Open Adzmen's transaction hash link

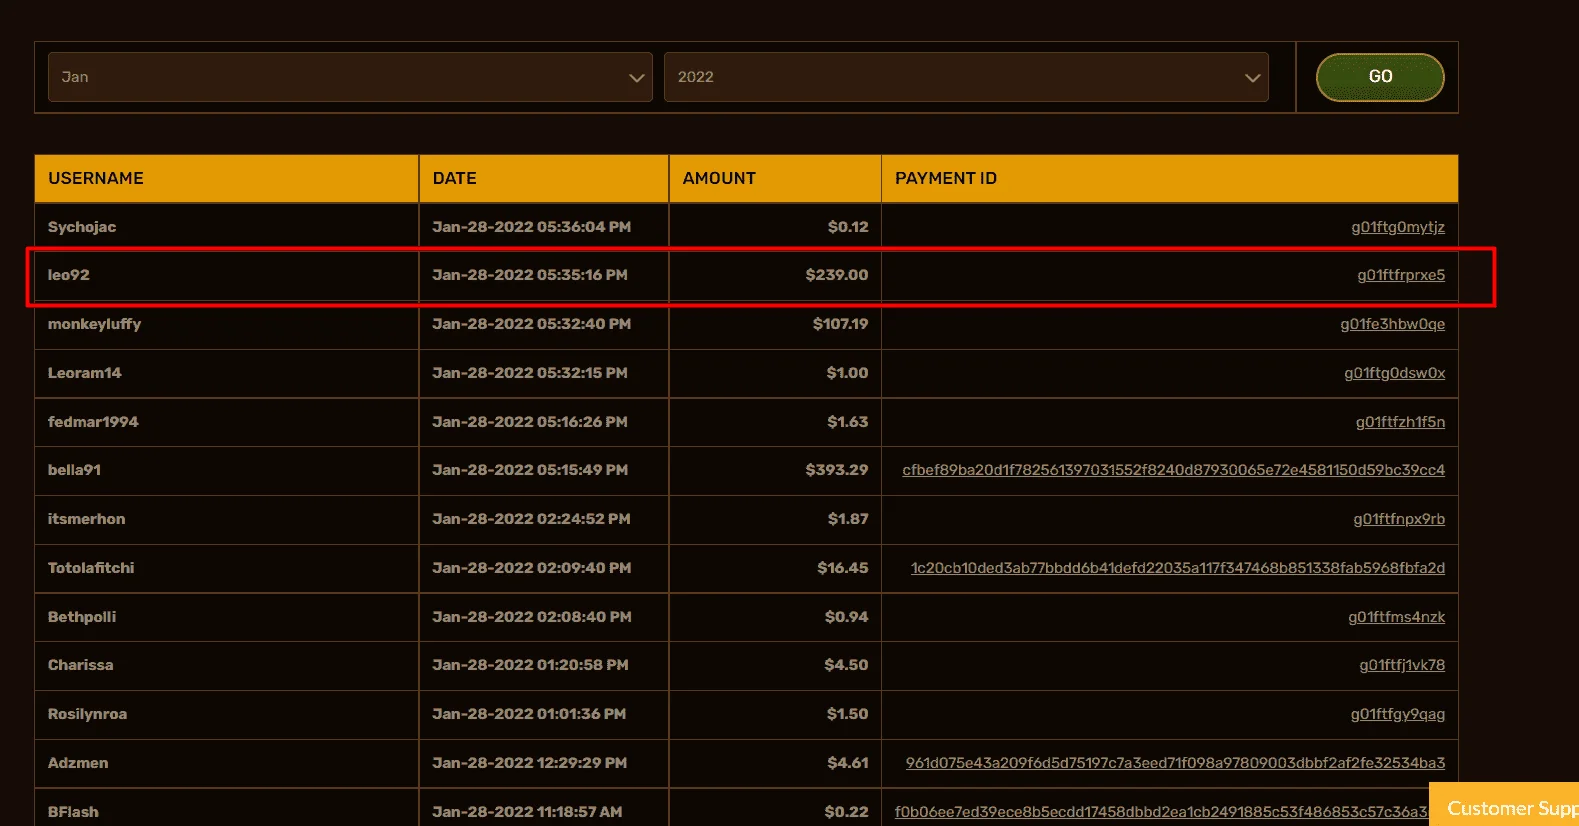(x=1175, y=763)
